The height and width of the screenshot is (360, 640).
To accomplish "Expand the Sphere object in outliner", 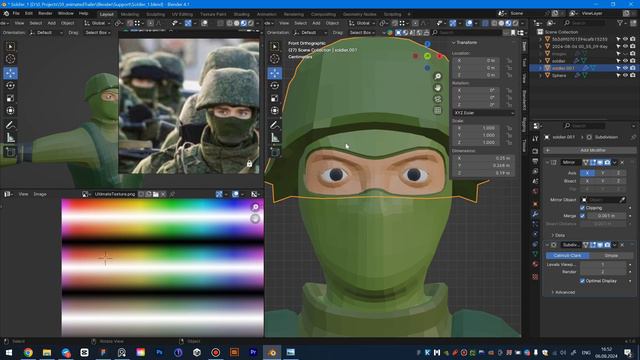I will pos(541,76).
